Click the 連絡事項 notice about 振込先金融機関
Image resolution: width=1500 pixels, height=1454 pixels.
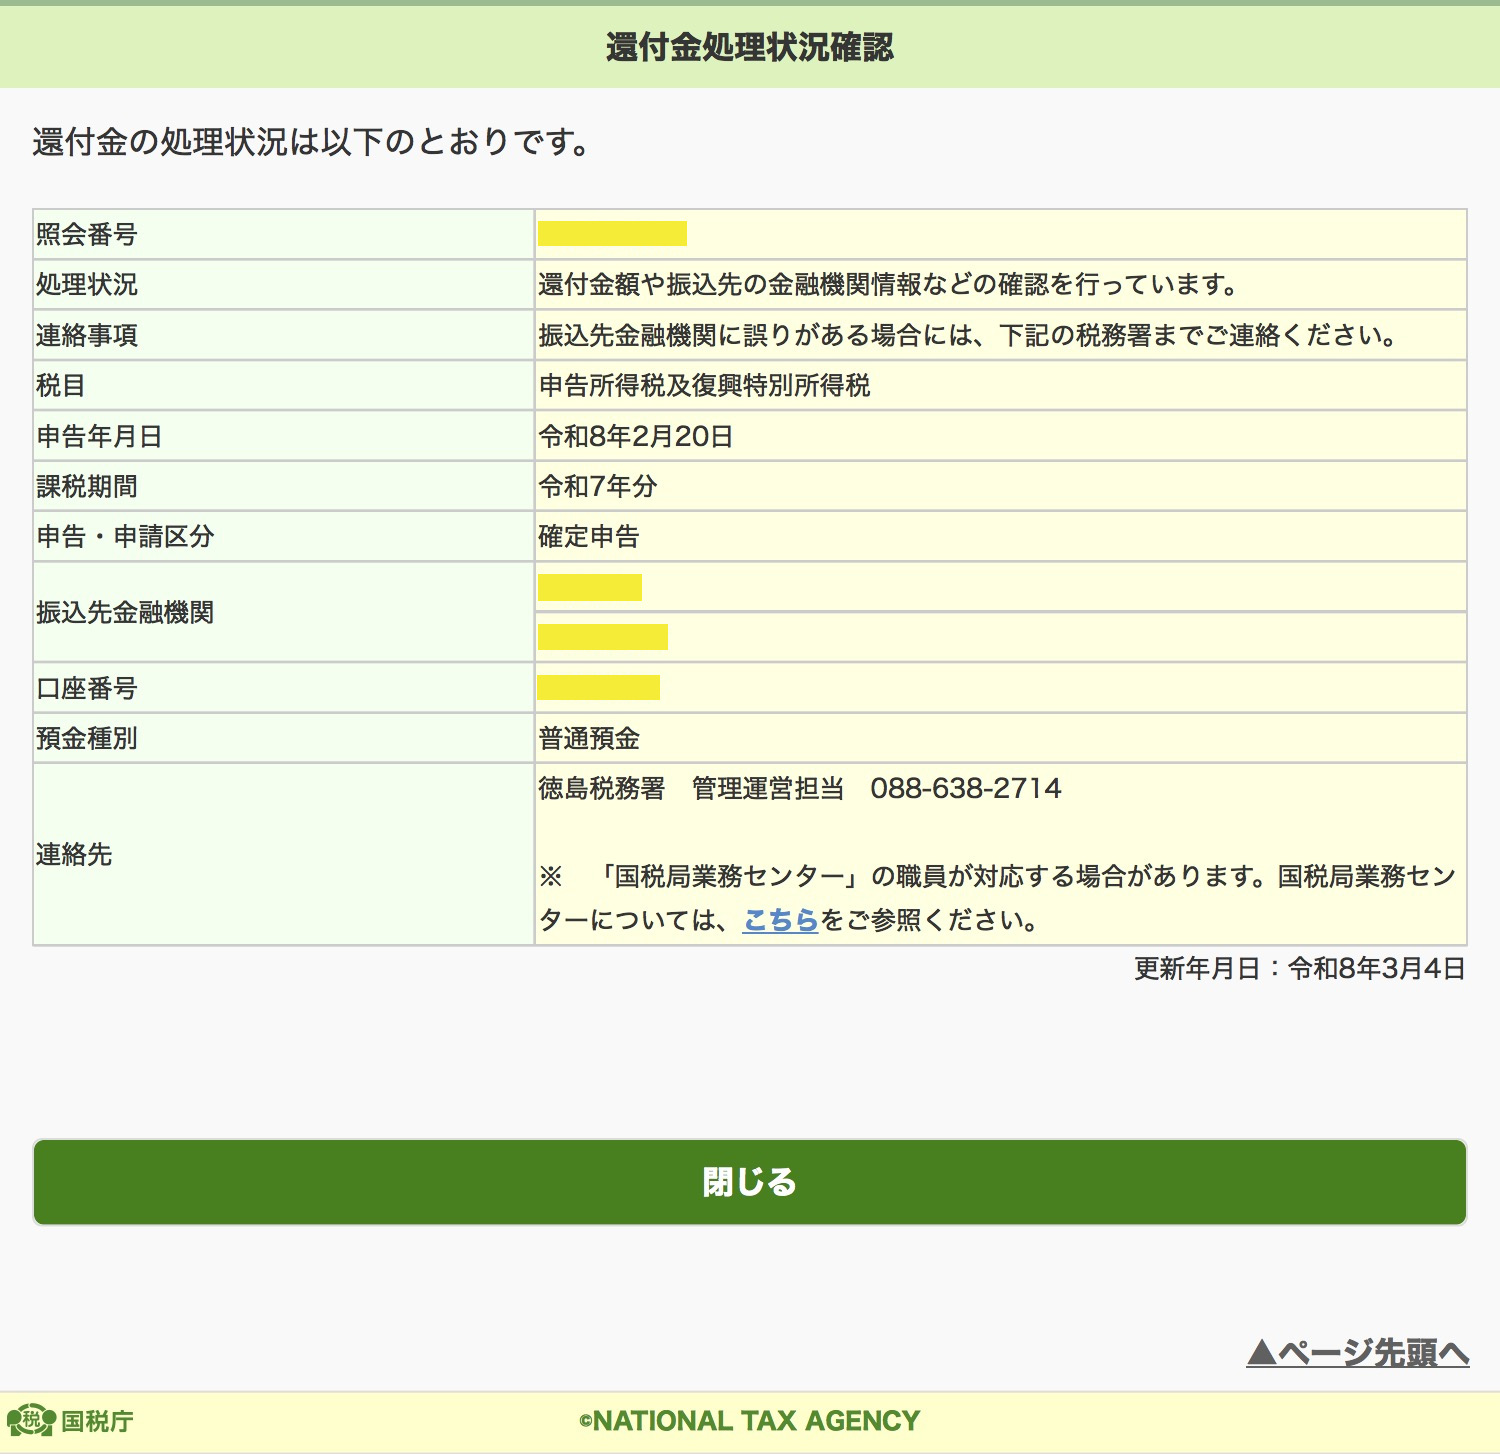[967, 335]
